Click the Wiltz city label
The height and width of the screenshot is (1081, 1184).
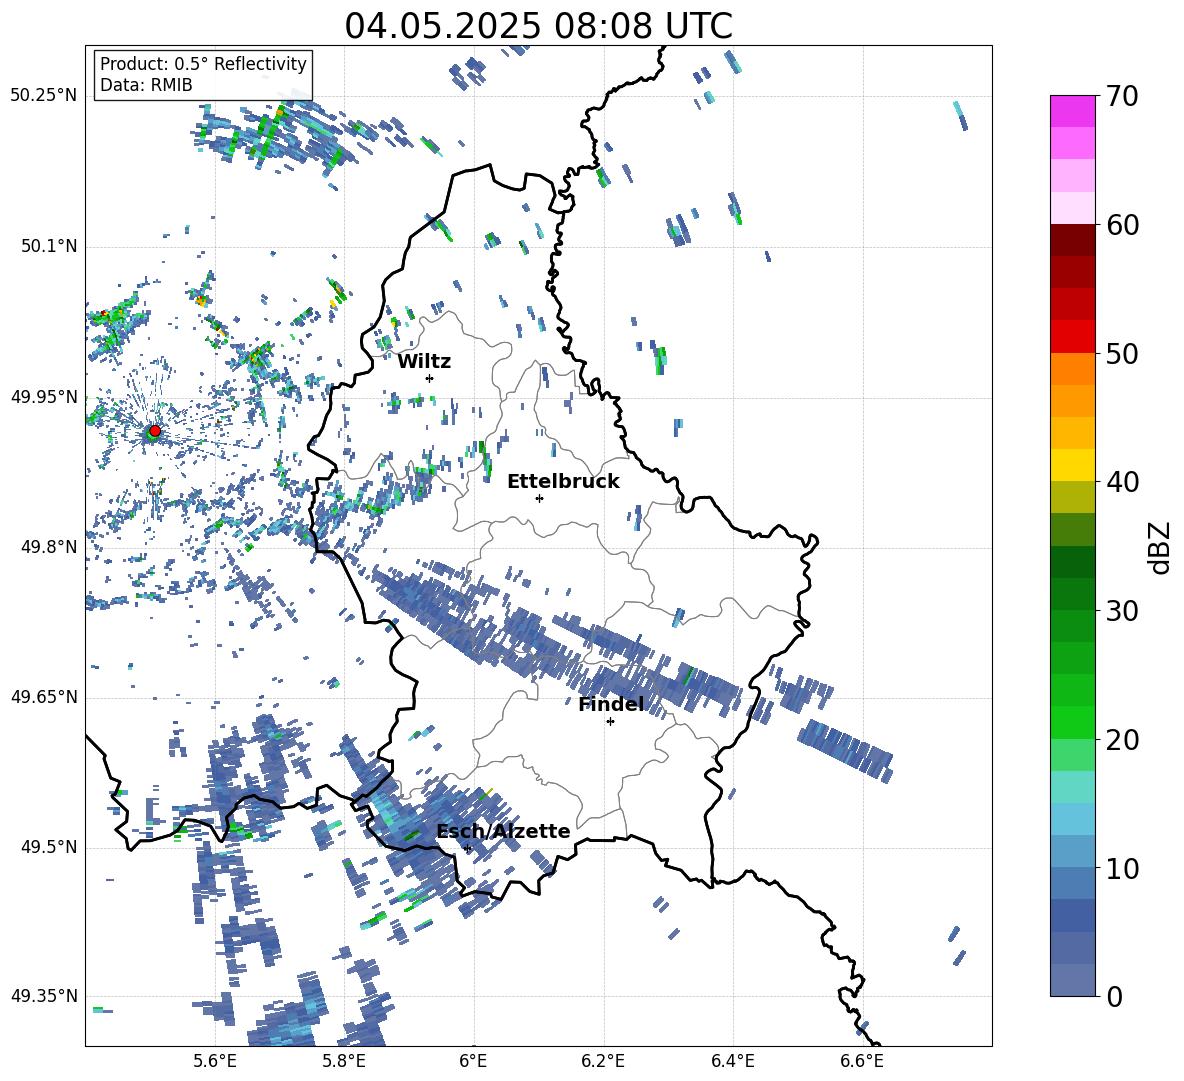tap(424, 362)
